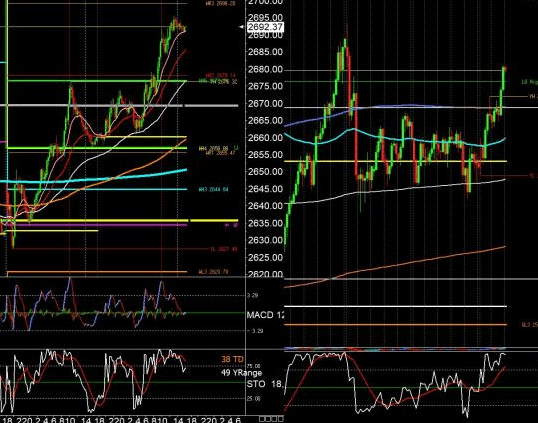Click the 2645.00 price axis label
Screen dimensions: 538x423
[x=265, y=189]
